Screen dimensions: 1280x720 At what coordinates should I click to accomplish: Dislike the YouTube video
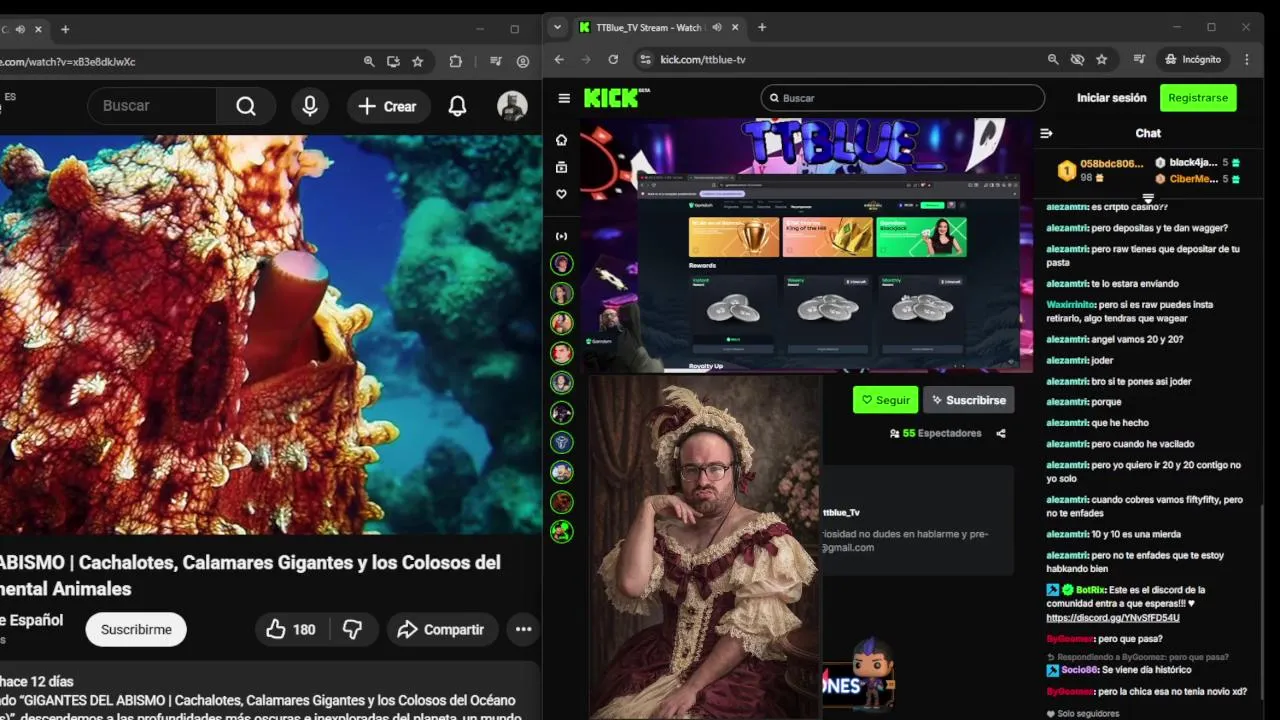[353, 629]
